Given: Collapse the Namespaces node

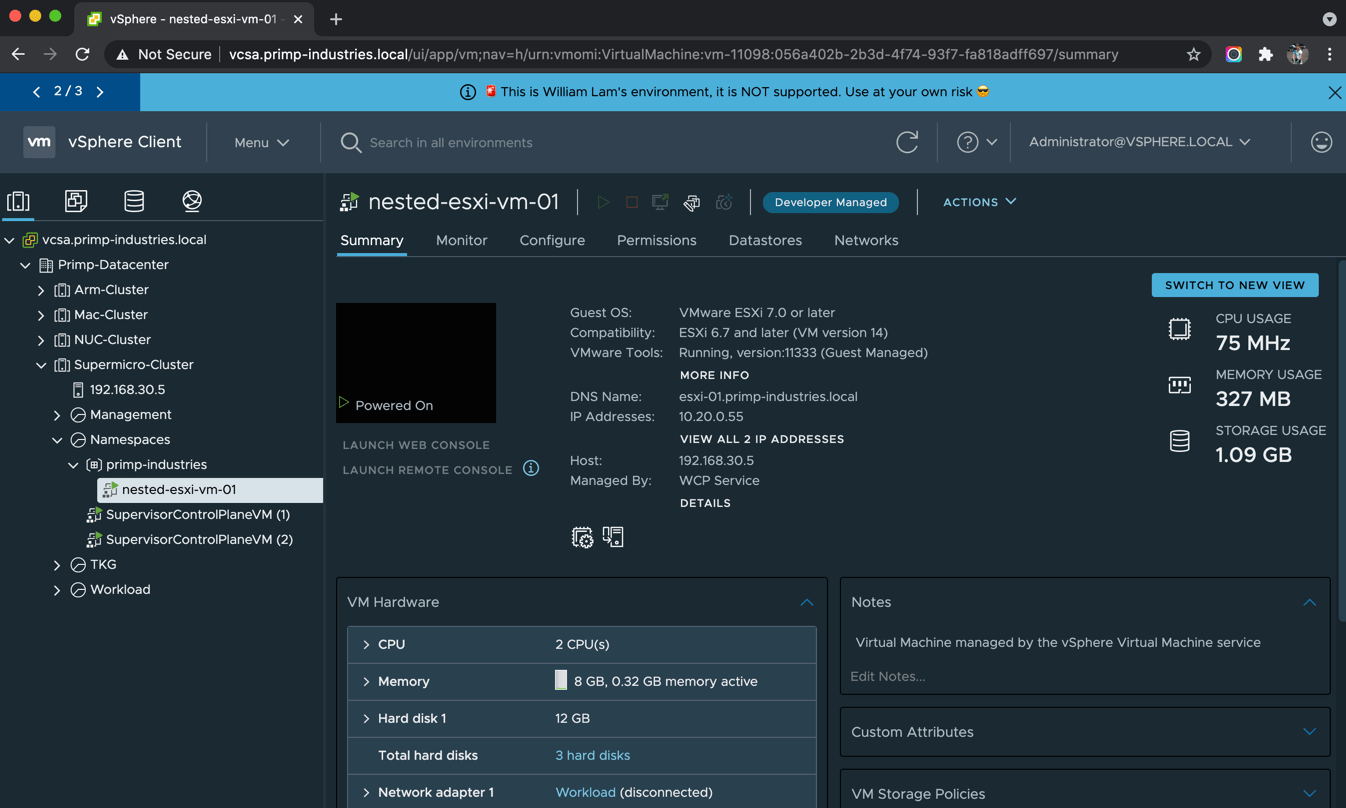Looking at the screenshot, I should tap(57, 440).
